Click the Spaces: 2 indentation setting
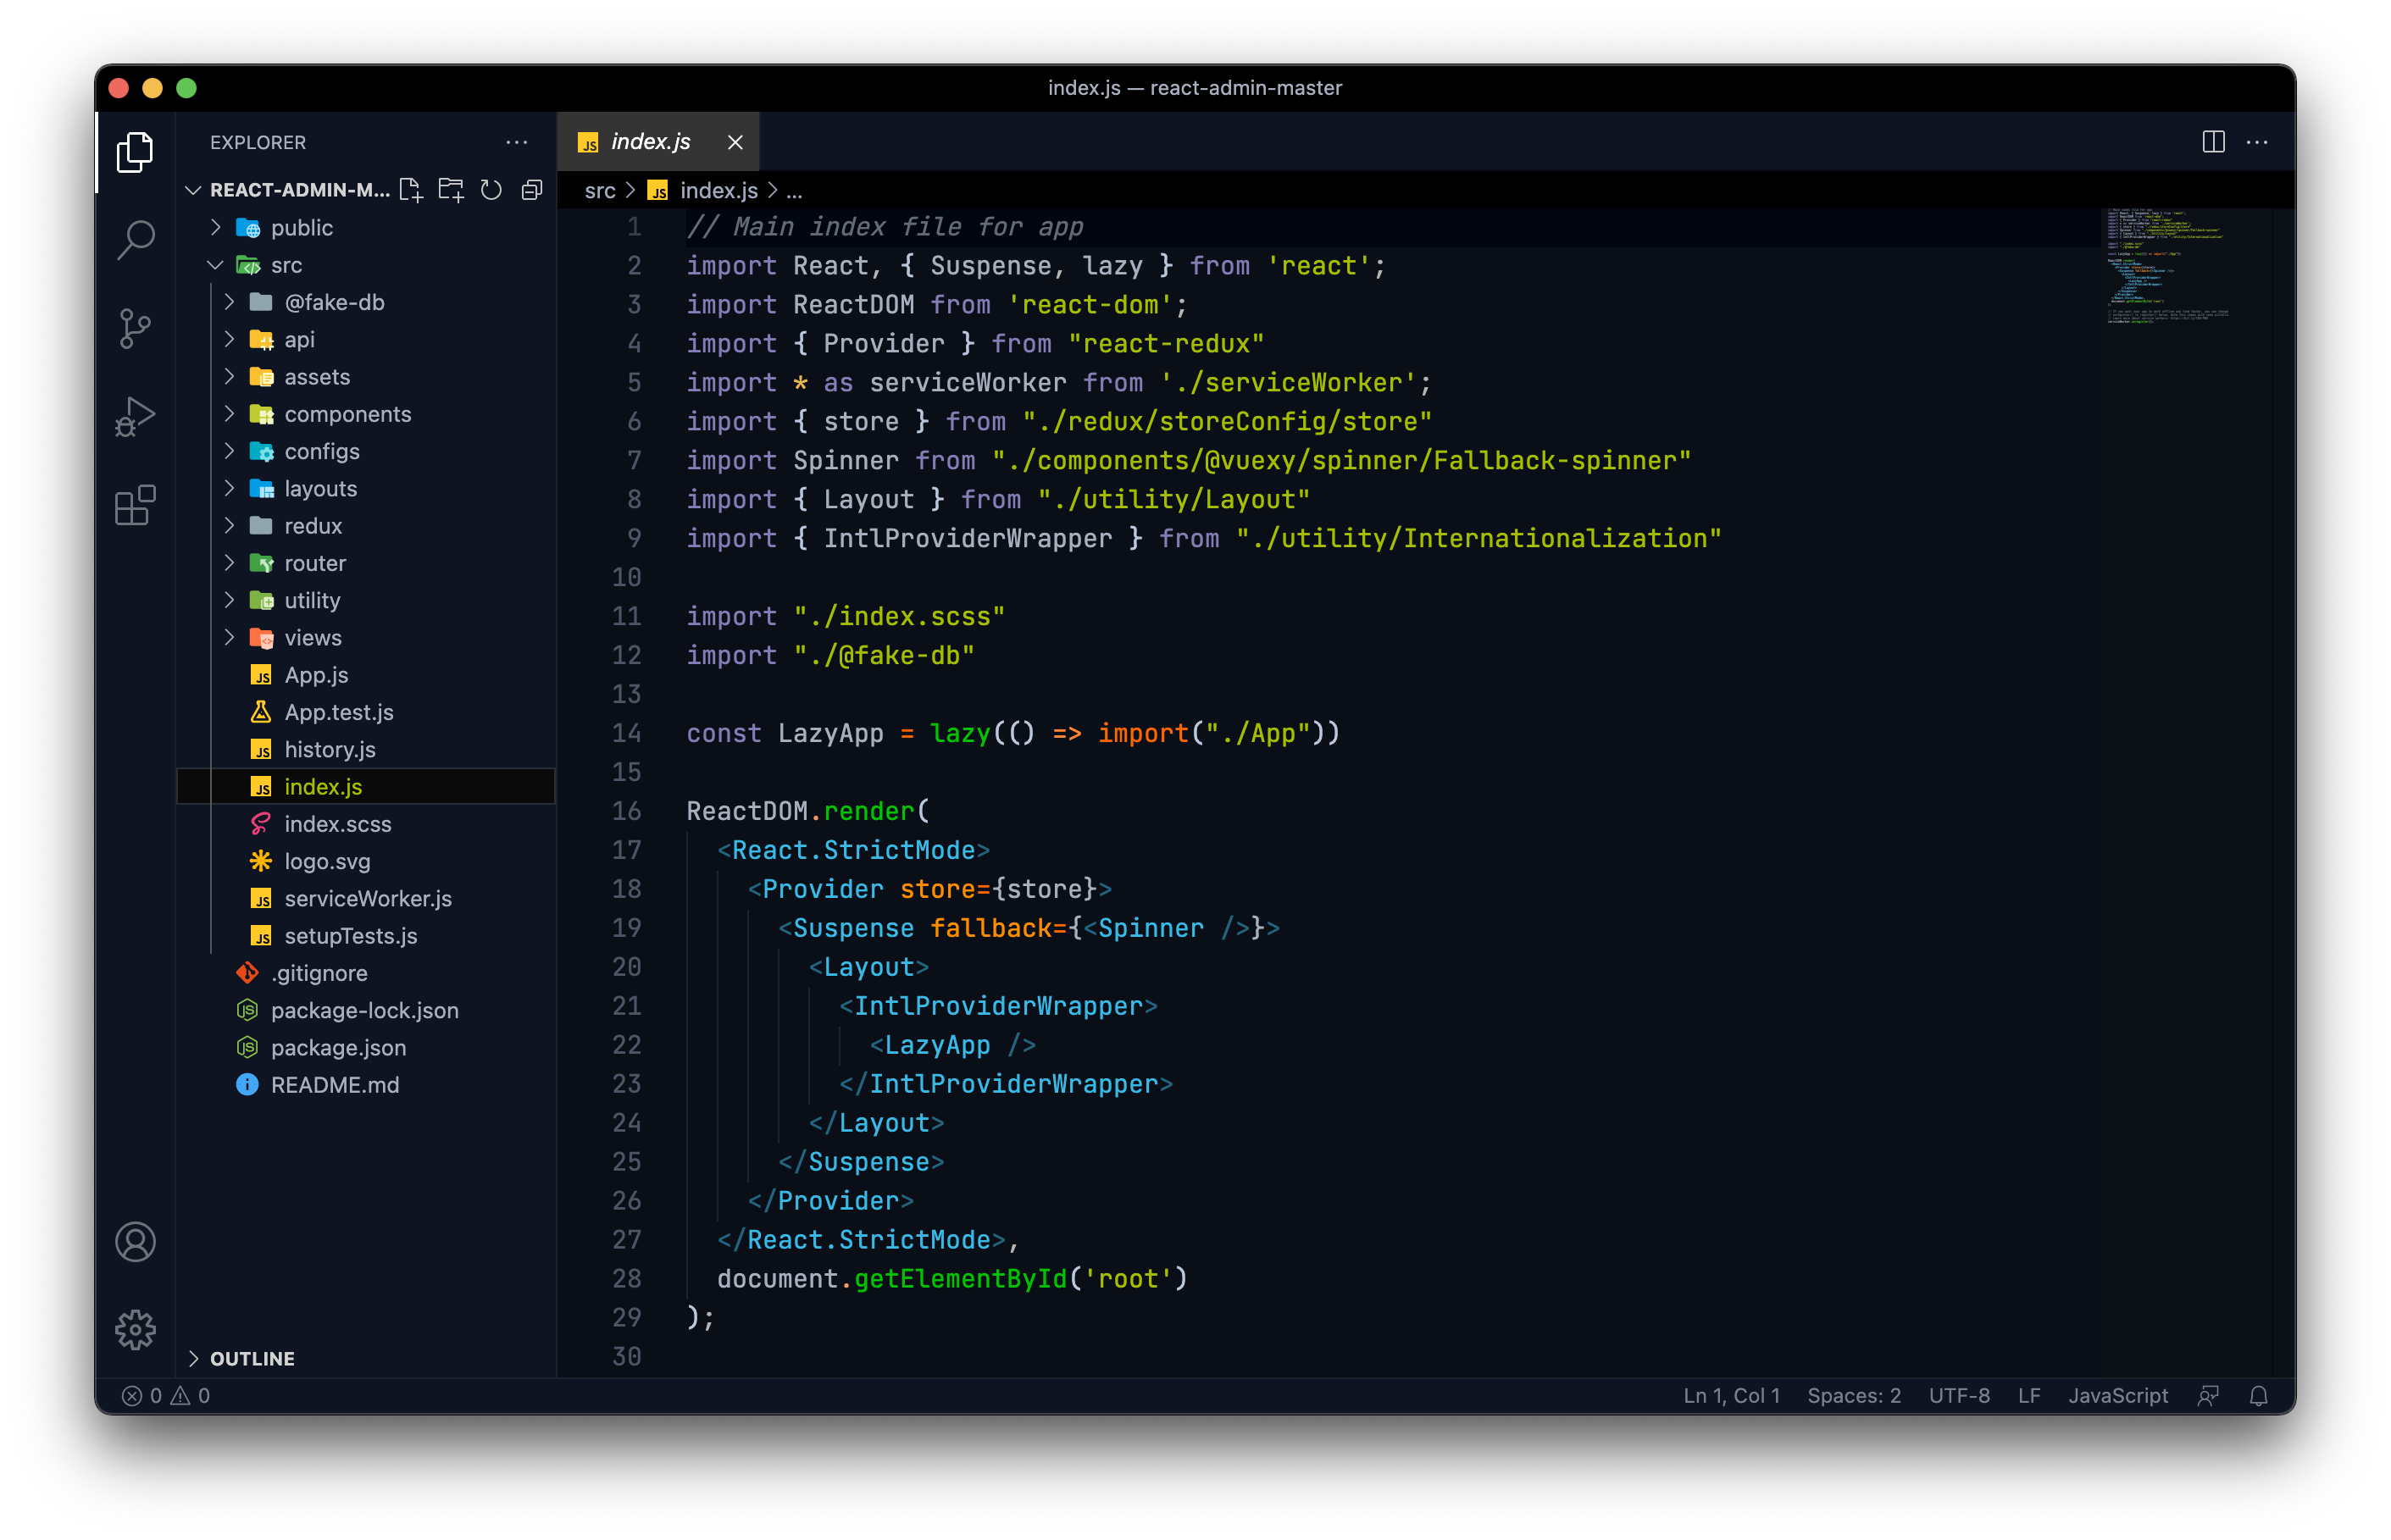This screenshot has width=2391, height=1540. click(x=1853, y=1396)
